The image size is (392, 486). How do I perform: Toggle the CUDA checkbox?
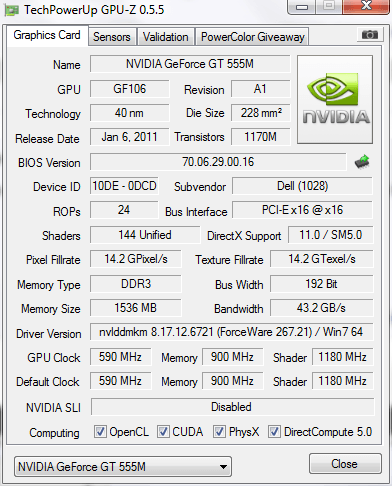(163, 431)
